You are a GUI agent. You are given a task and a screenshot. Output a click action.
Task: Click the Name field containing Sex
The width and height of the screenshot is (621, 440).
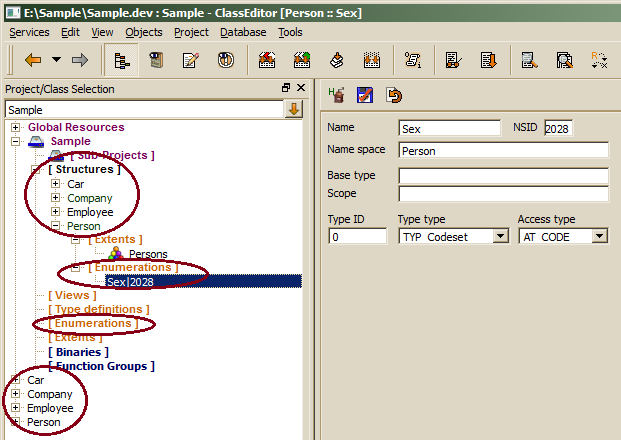pos(448,128)
